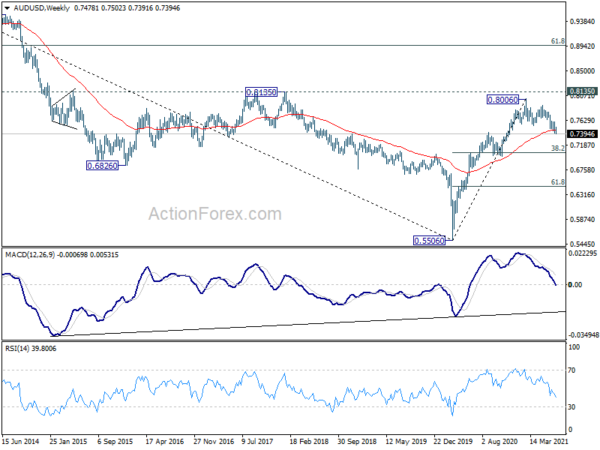Click the 2 Aug 2020 date label

pos(500,442)
